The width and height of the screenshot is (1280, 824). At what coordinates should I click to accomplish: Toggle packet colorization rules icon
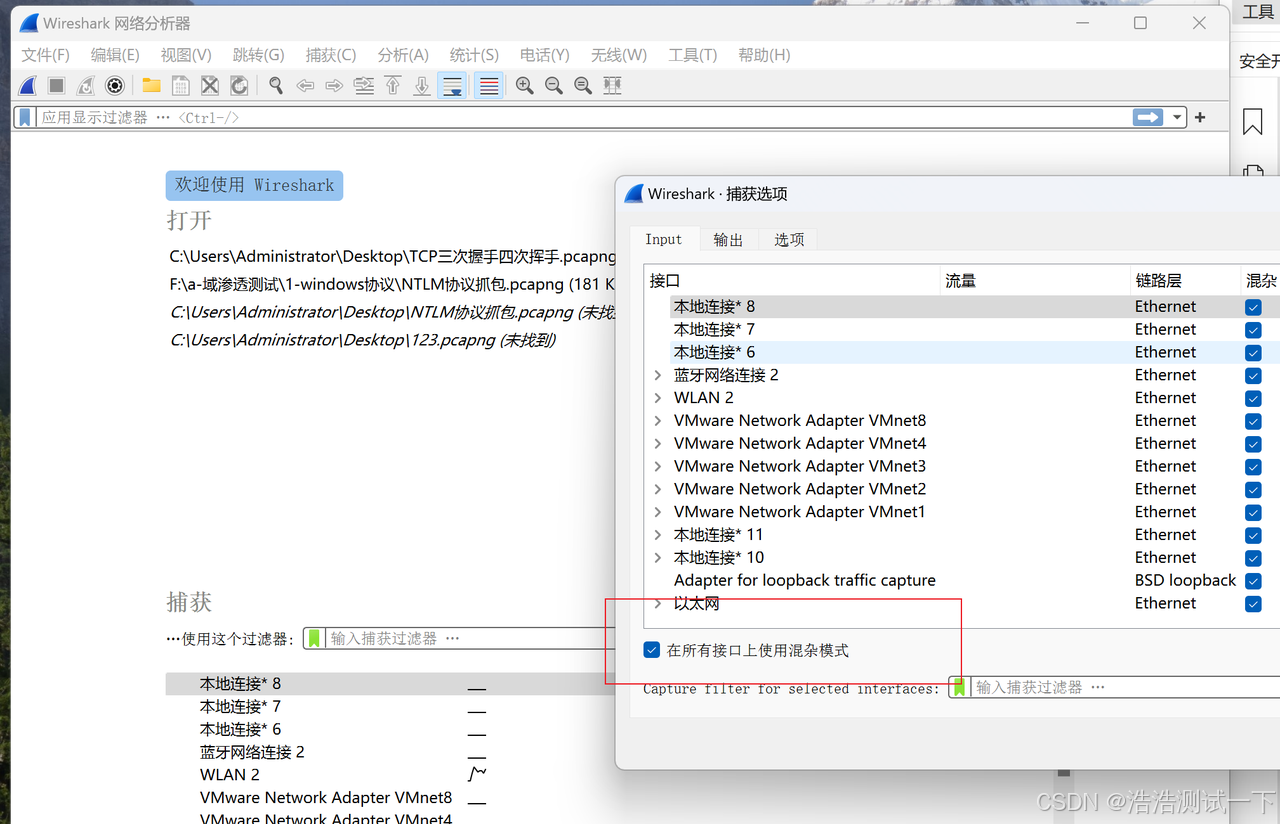tap(488, 86)
